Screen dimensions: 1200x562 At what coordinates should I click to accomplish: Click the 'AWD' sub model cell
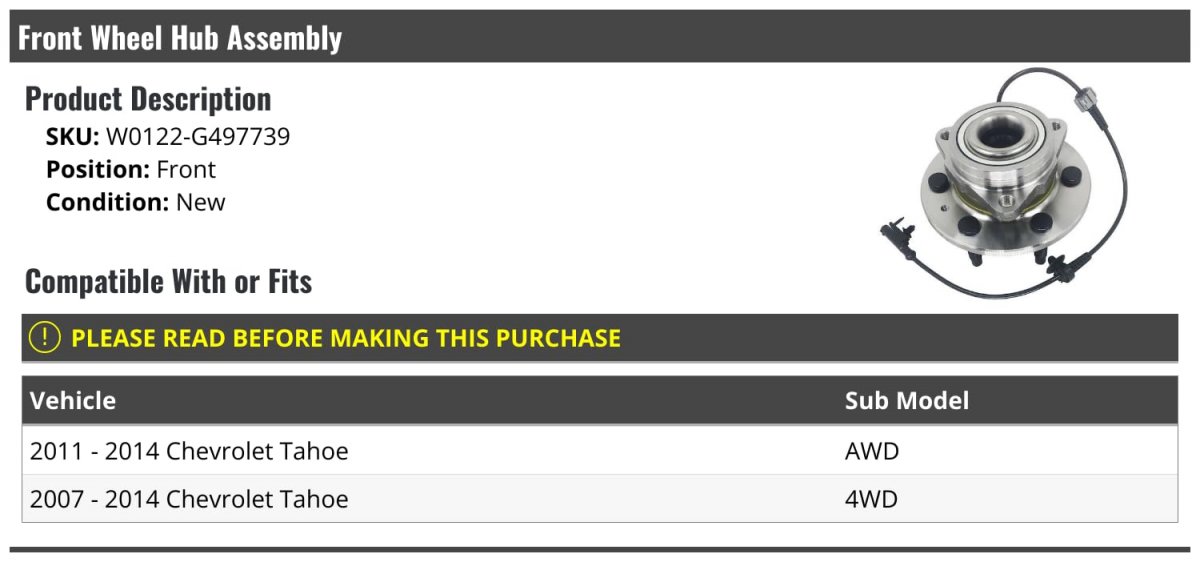(872, 451)
